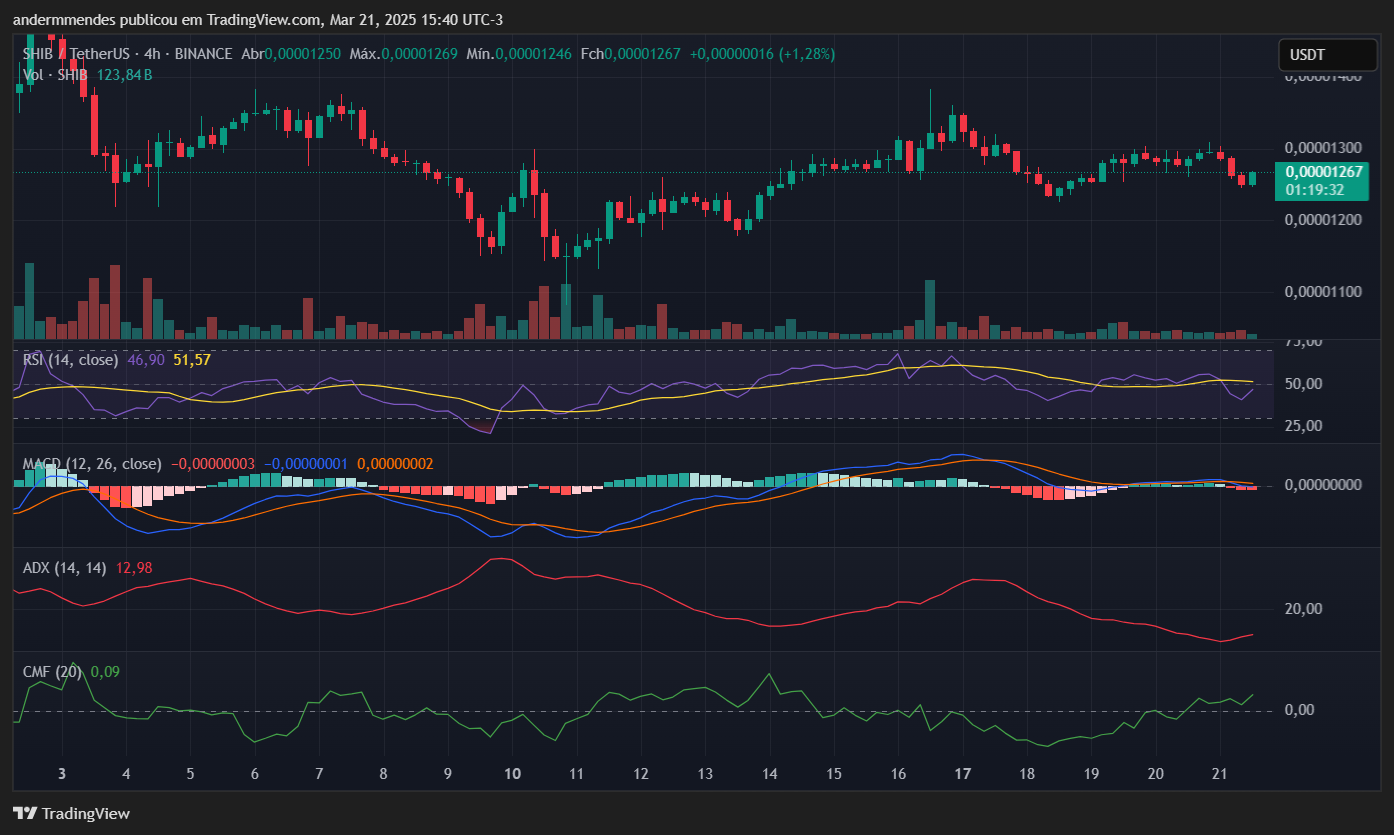
Task: Click the 0,00 label on the CMF axis
Action: pos(1298,710)
